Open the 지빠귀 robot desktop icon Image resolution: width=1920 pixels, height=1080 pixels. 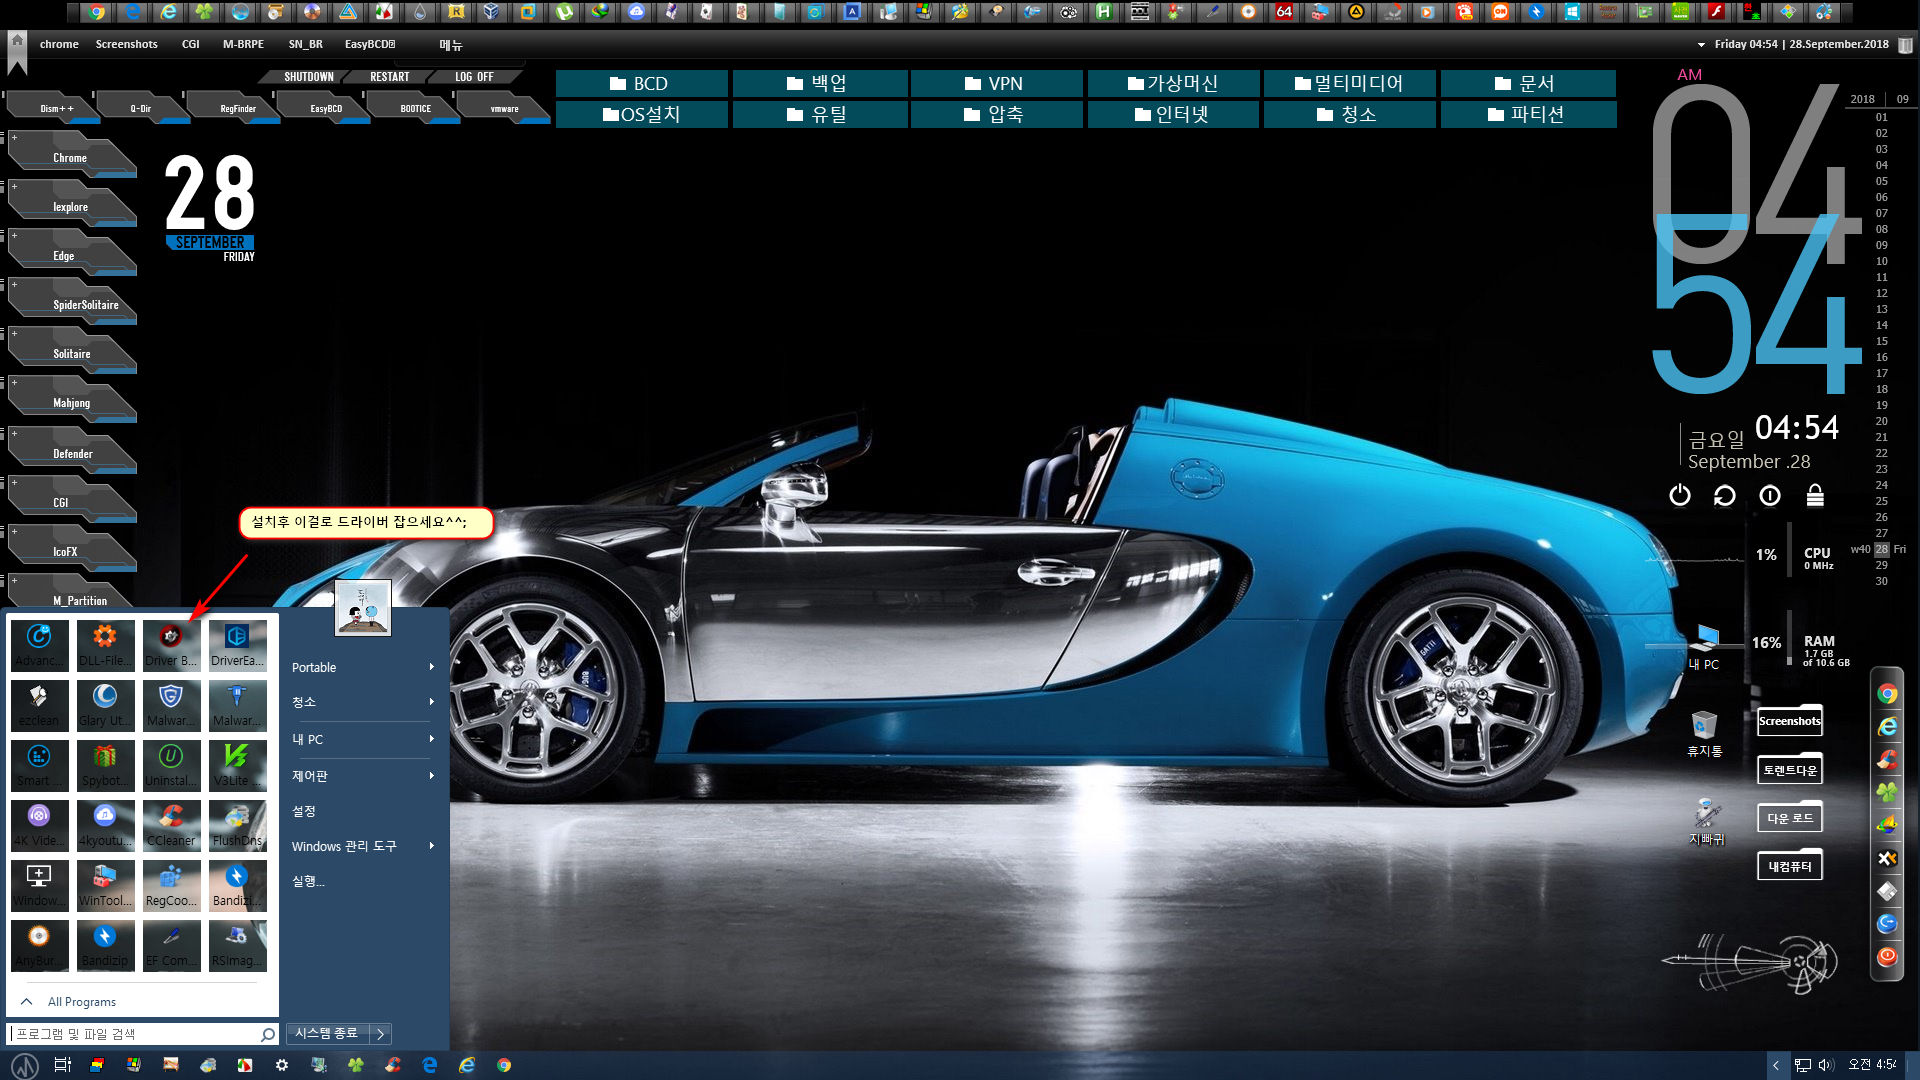tap(1706, 821)
